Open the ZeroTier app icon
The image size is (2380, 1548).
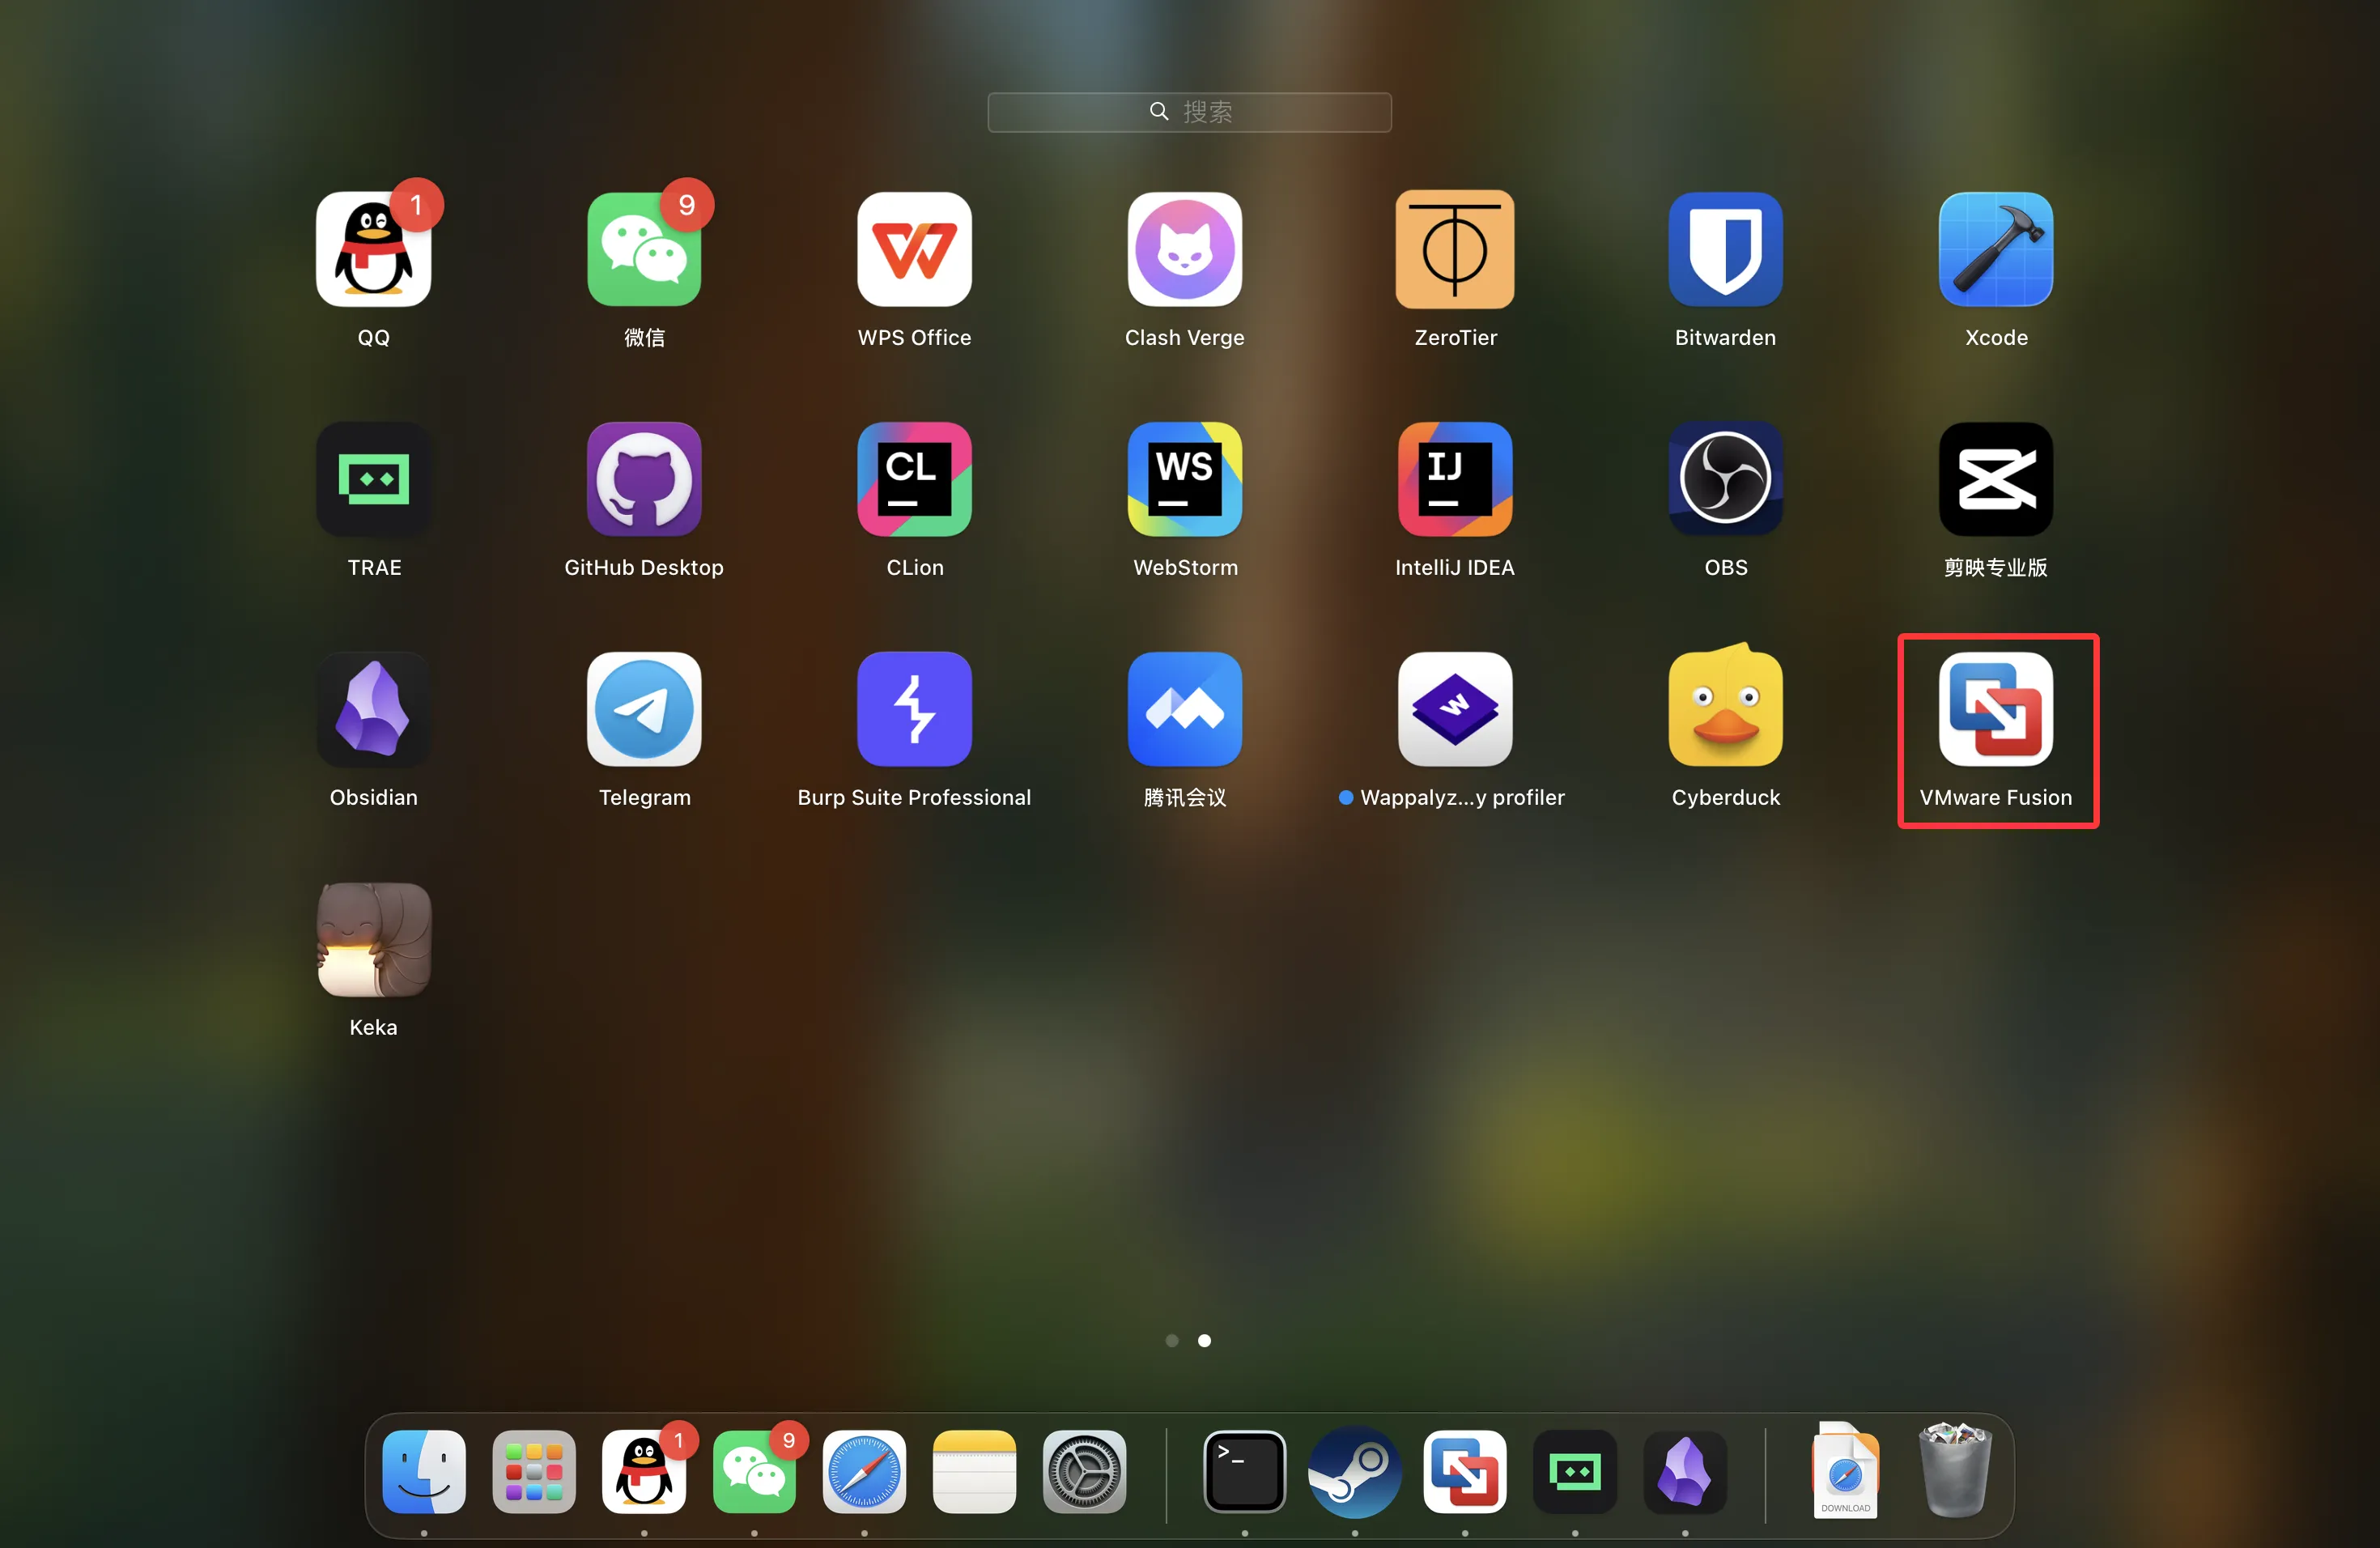tap(1454, 250)
